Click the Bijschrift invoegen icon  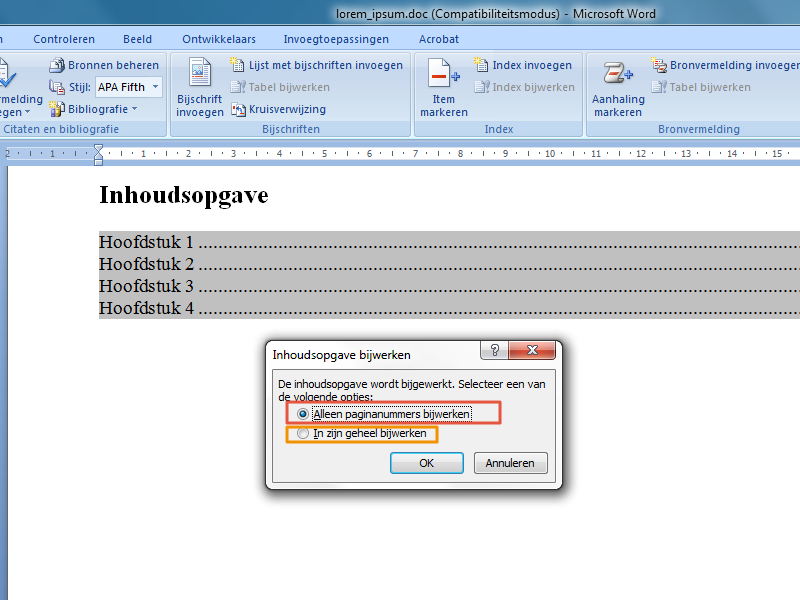click(200, 75)
